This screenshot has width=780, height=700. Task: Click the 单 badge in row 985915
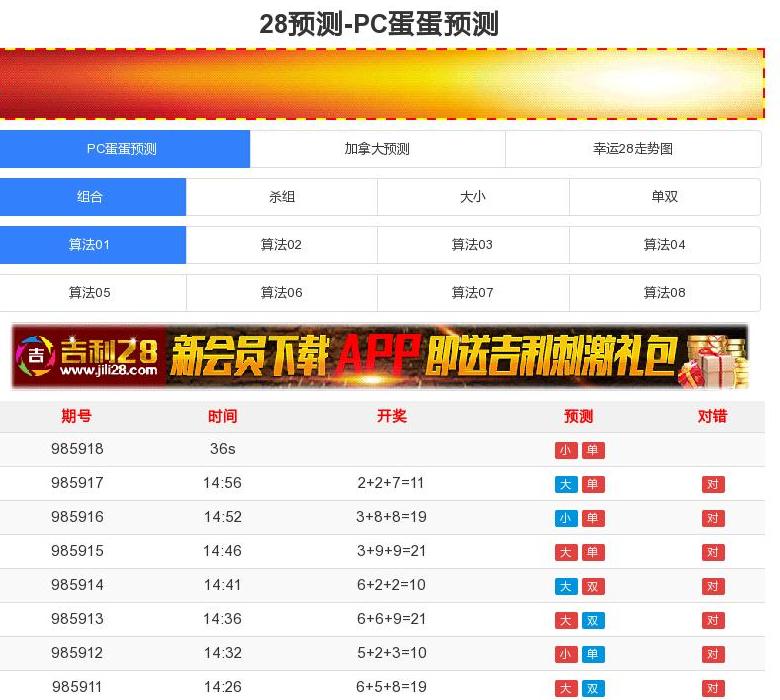(x=593, y=552)
